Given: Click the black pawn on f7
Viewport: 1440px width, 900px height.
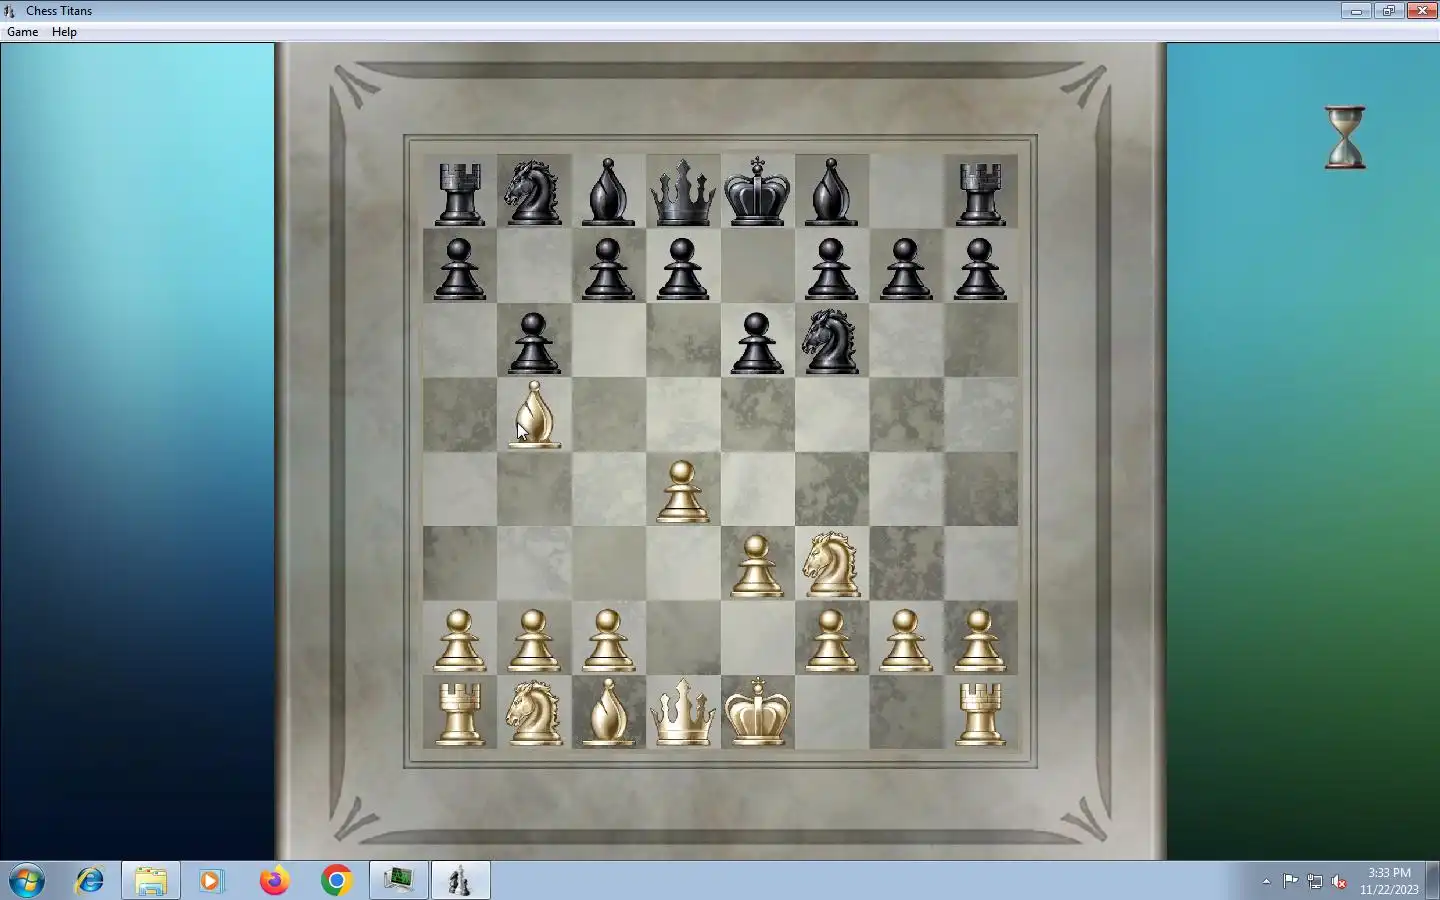Looking at the screenshot, I should coord(831,269).
